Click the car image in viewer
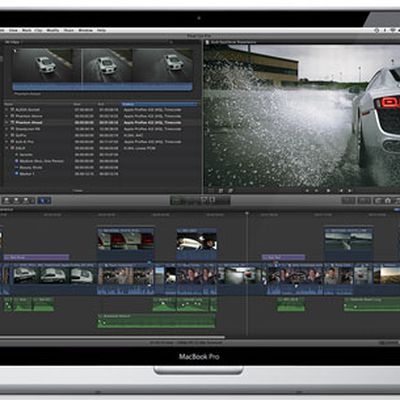Image resolution: width=400 pixels, height=400 pixels. [x=377, y=117]
